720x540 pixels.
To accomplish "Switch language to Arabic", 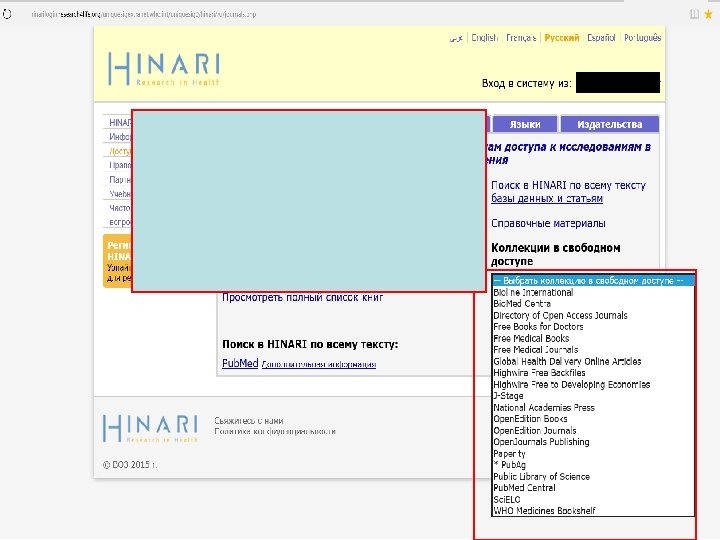I will (x=456, y=38).
